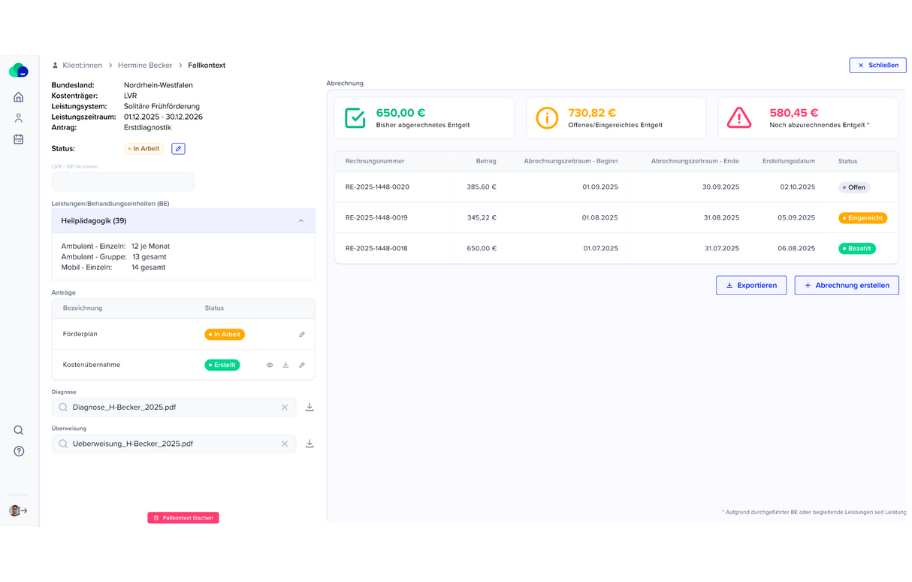The height and width of the screenshot is (582, 912).
Task: Open the help question mark icon
Action: coord(18,452)
